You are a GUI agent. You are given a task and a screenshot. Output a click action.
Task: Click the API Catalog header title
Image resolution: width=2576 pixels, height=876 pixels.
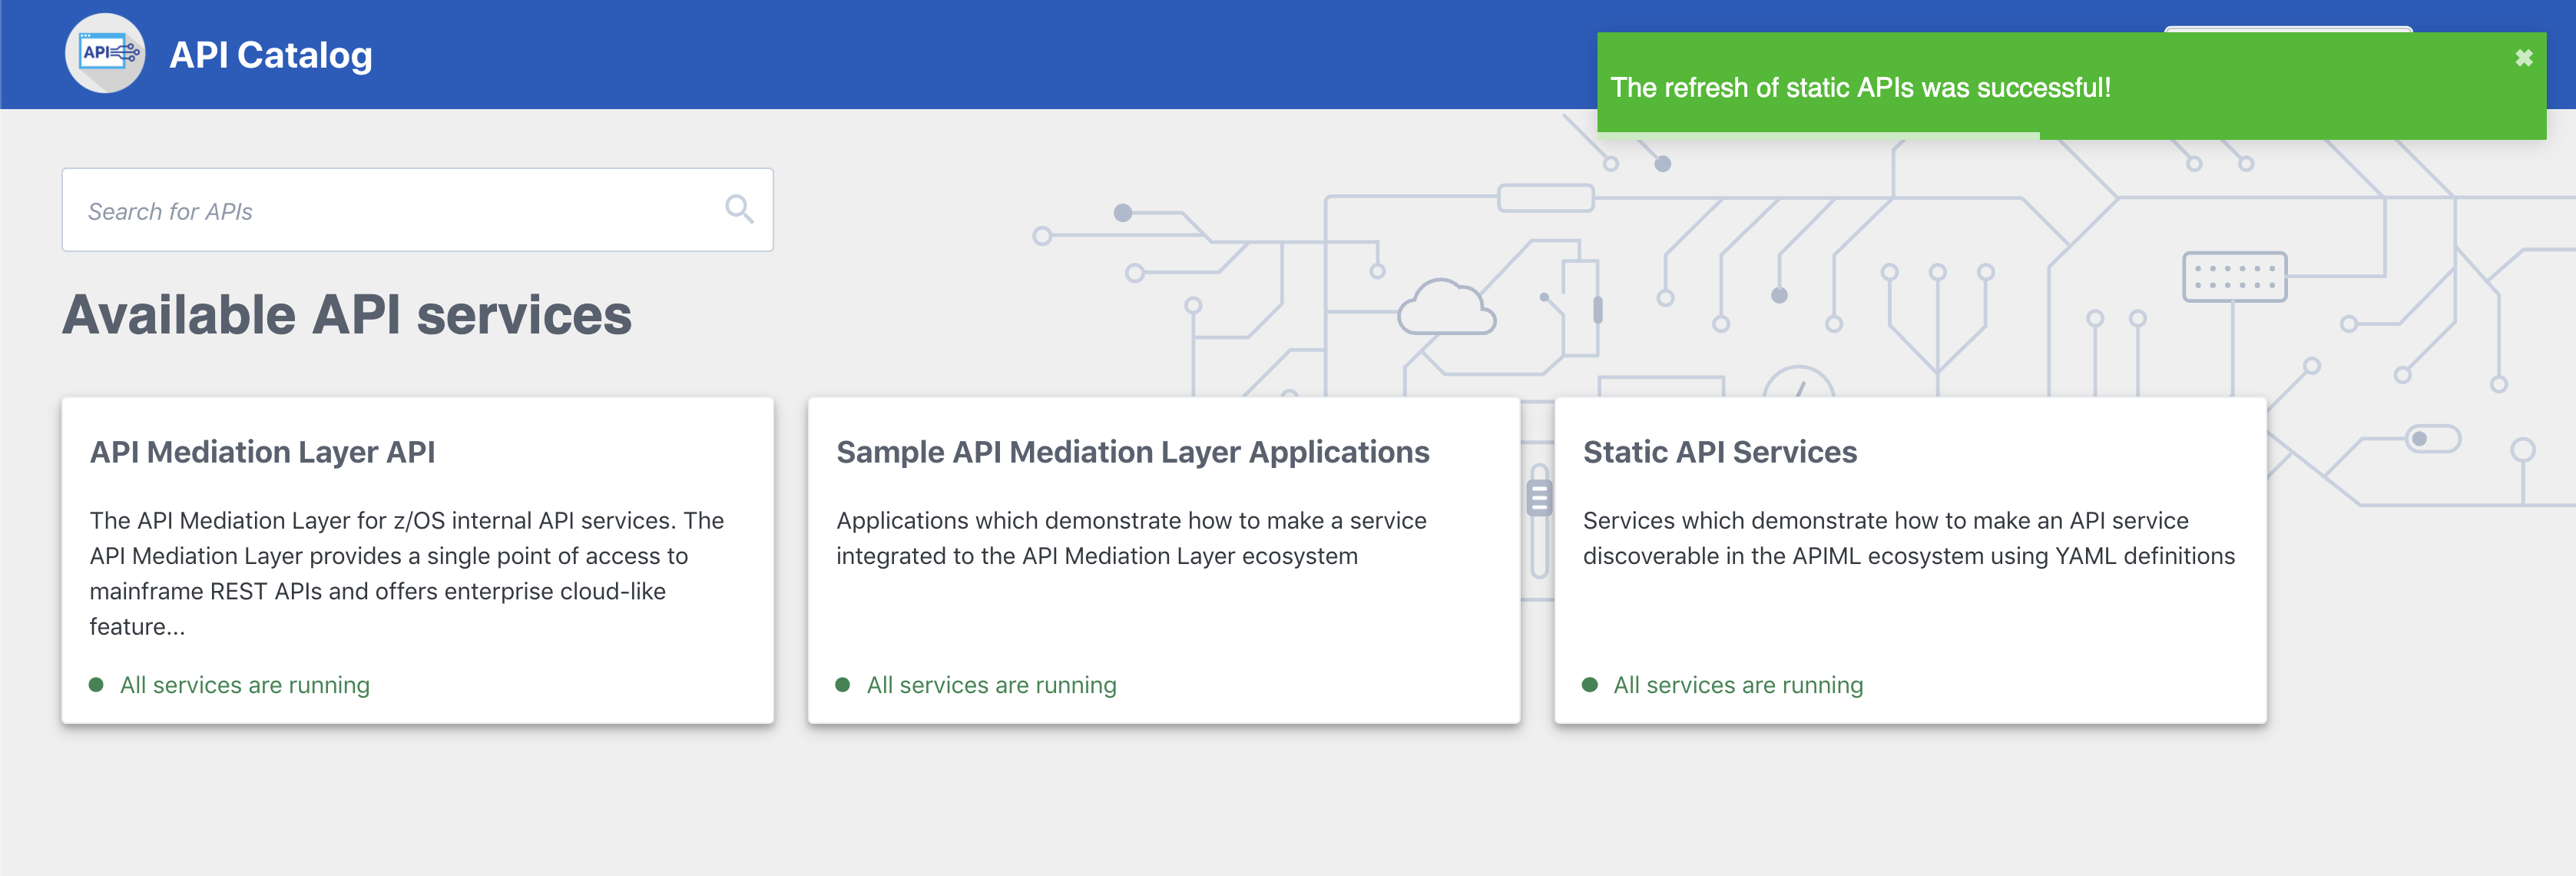(271, 55)
